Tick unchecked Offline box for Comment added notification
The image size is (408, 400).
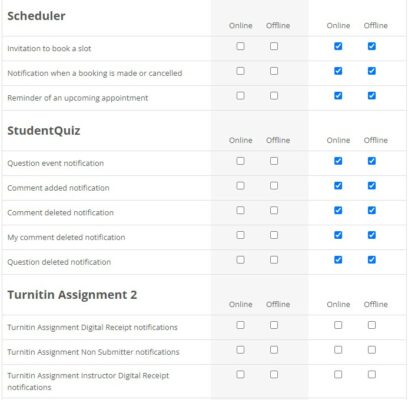[x=274, y=186]
